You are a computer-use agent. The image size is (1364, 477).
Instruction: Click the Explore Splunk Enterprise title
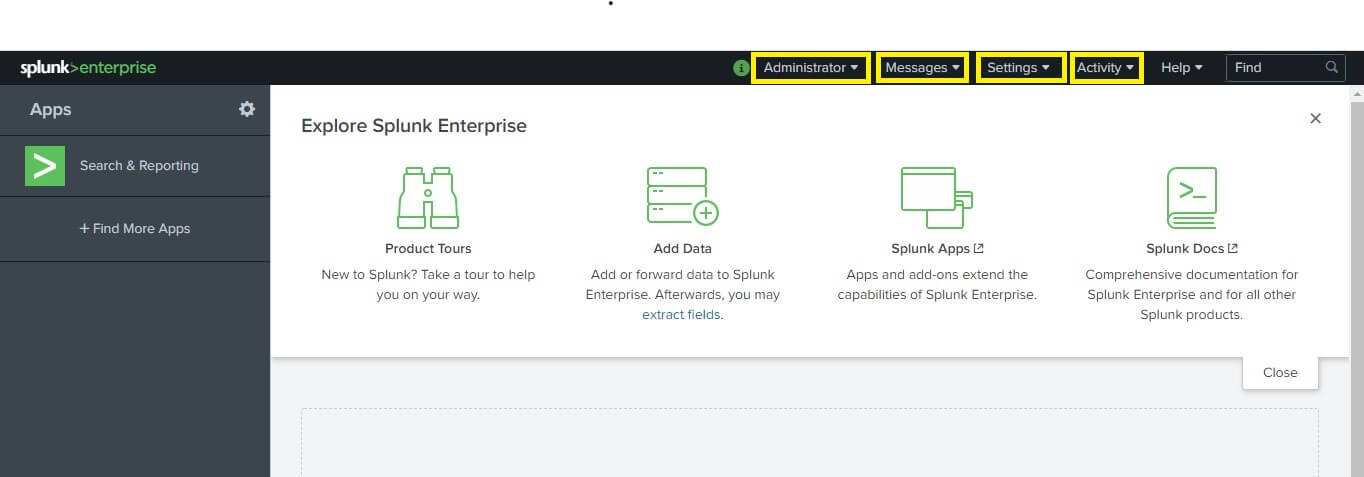[414, 126]
